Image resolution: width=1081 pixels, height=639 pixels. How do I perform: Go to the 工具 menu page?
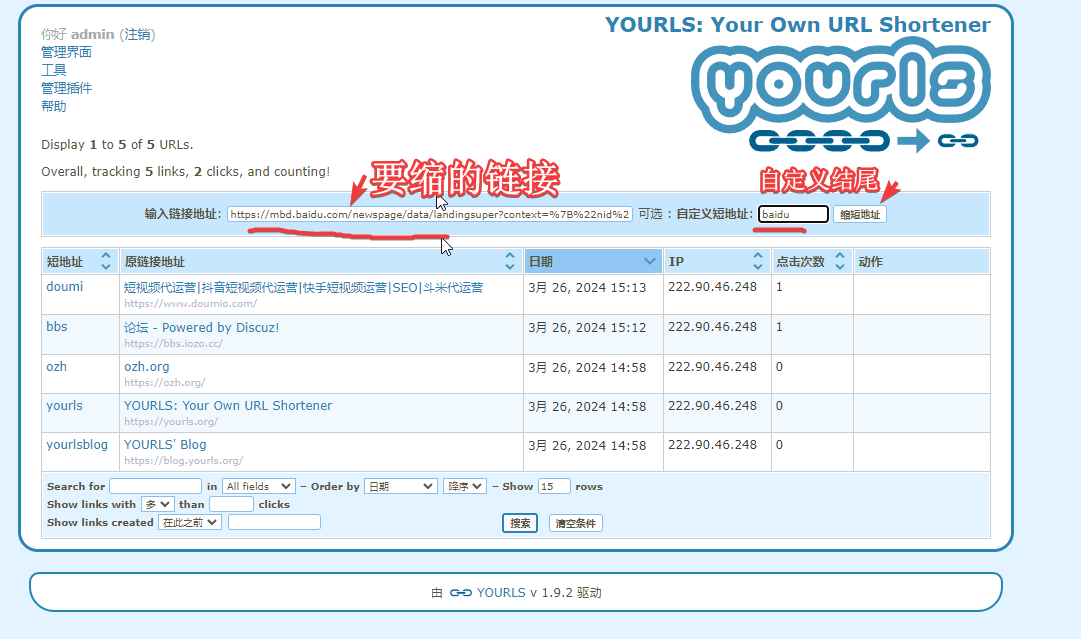coord(54,70)
